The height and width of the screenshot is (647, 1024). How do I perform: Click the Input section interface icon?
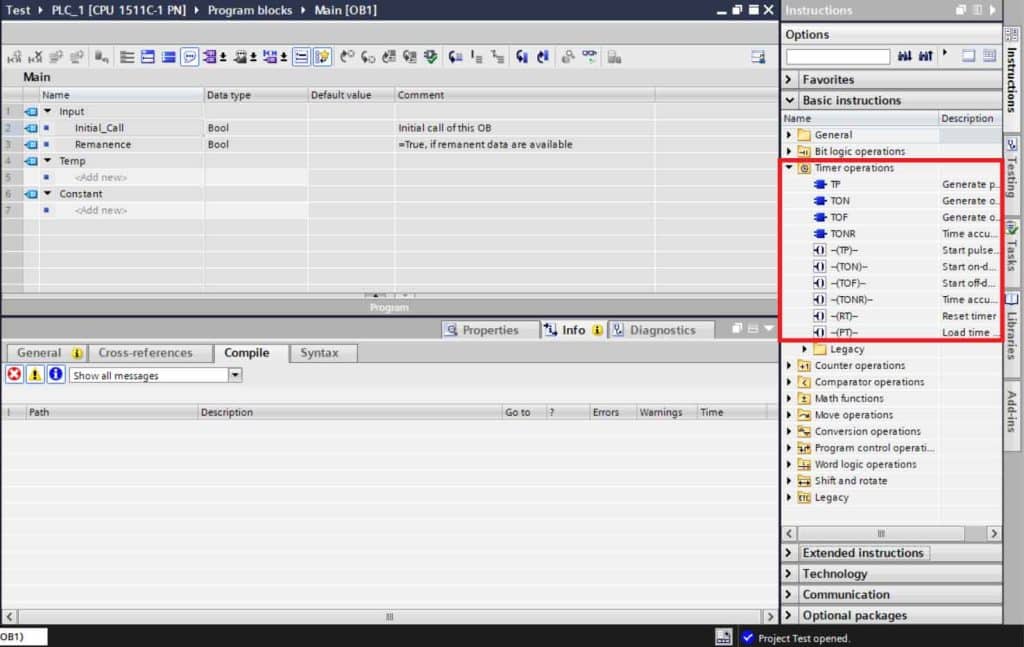(x=30, y=112)
